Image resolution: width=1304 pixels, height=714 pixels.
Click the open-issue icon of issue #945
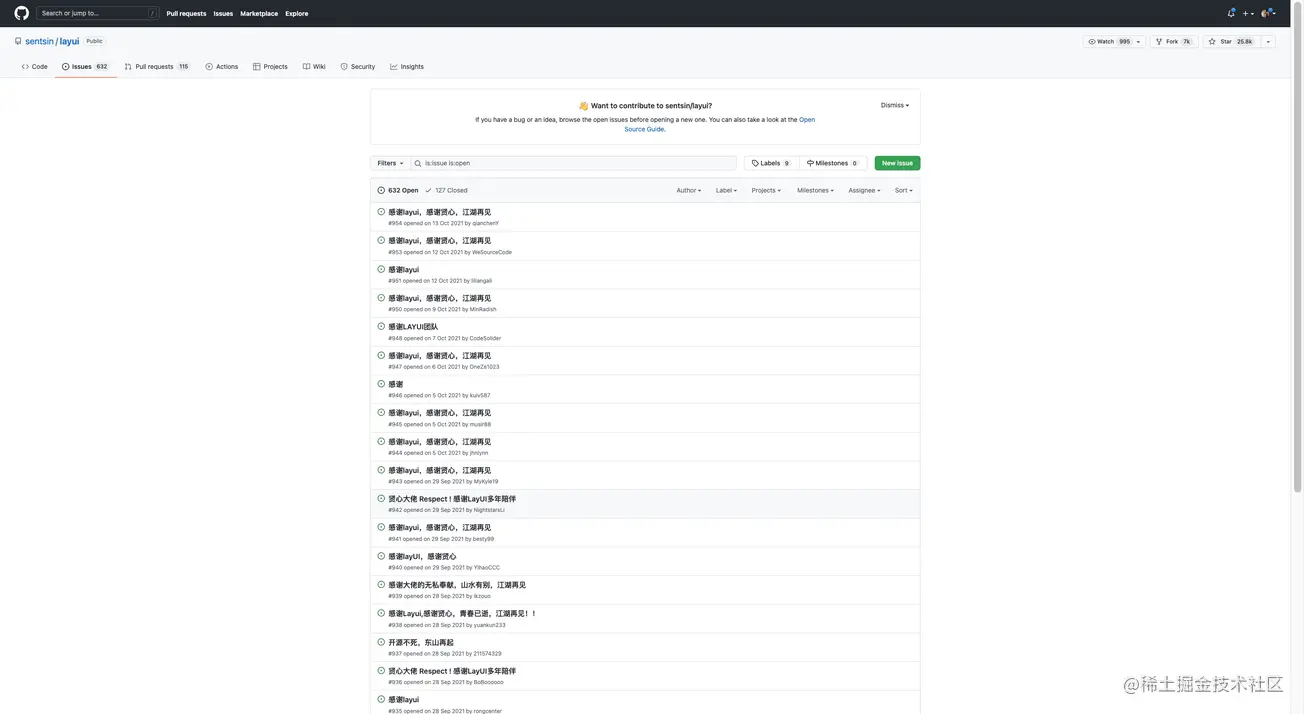point(381,412)
